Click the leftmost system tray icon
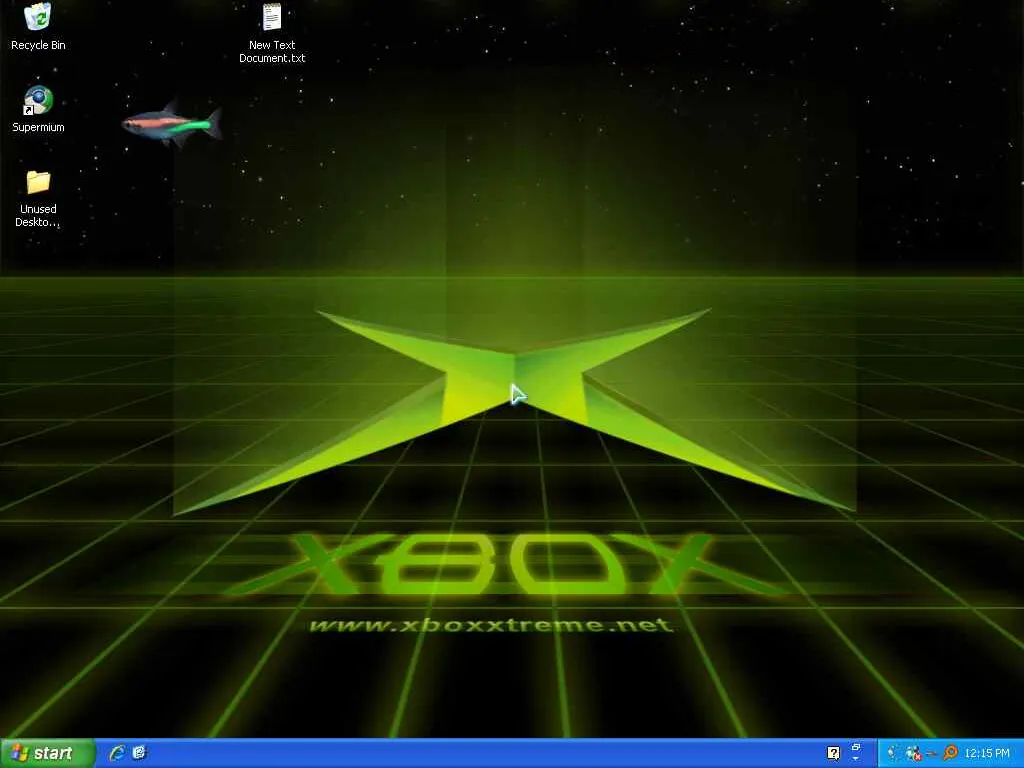The height and width of the screenshot is (768, 1024). coord(891,752)
